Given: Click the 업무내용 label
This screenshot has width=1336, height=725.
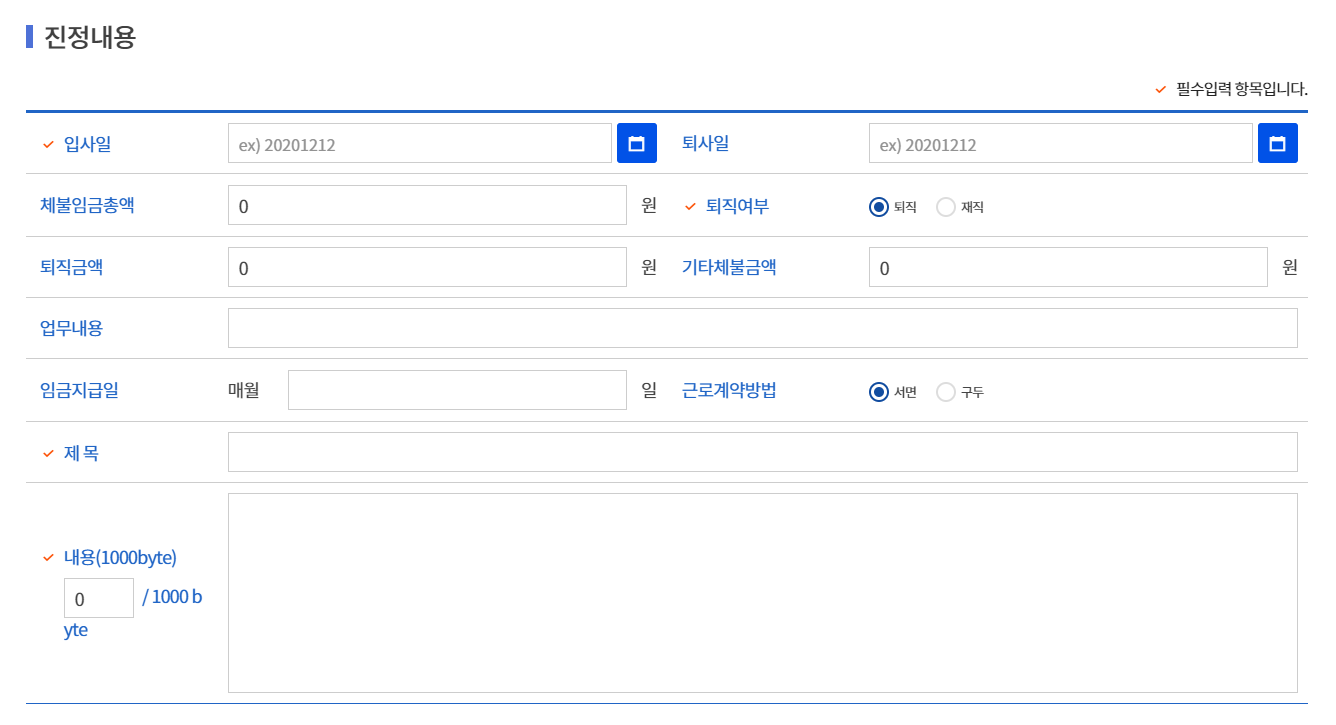Looking at the screenshot, I should tap(71, 328).
